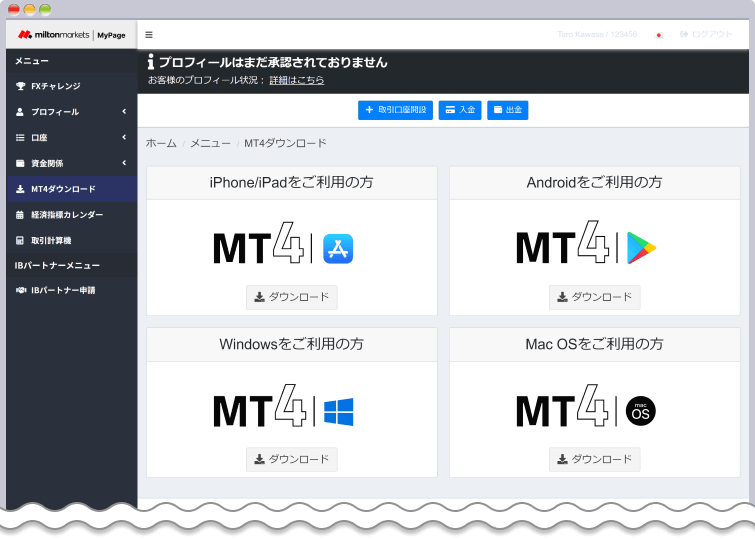This screenshot has height=540, width=755.
Task: Download MT4 for Android
Action: point(595,297)
